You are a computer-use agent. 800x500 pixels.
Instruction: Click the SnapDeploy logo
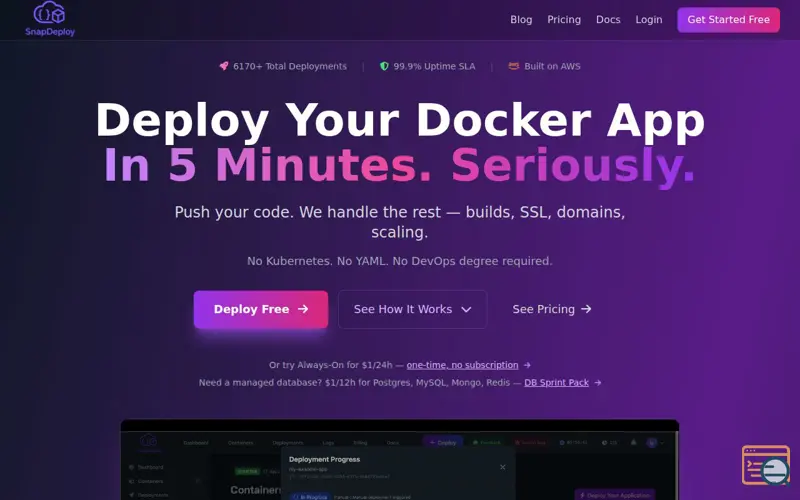point(50,19)
